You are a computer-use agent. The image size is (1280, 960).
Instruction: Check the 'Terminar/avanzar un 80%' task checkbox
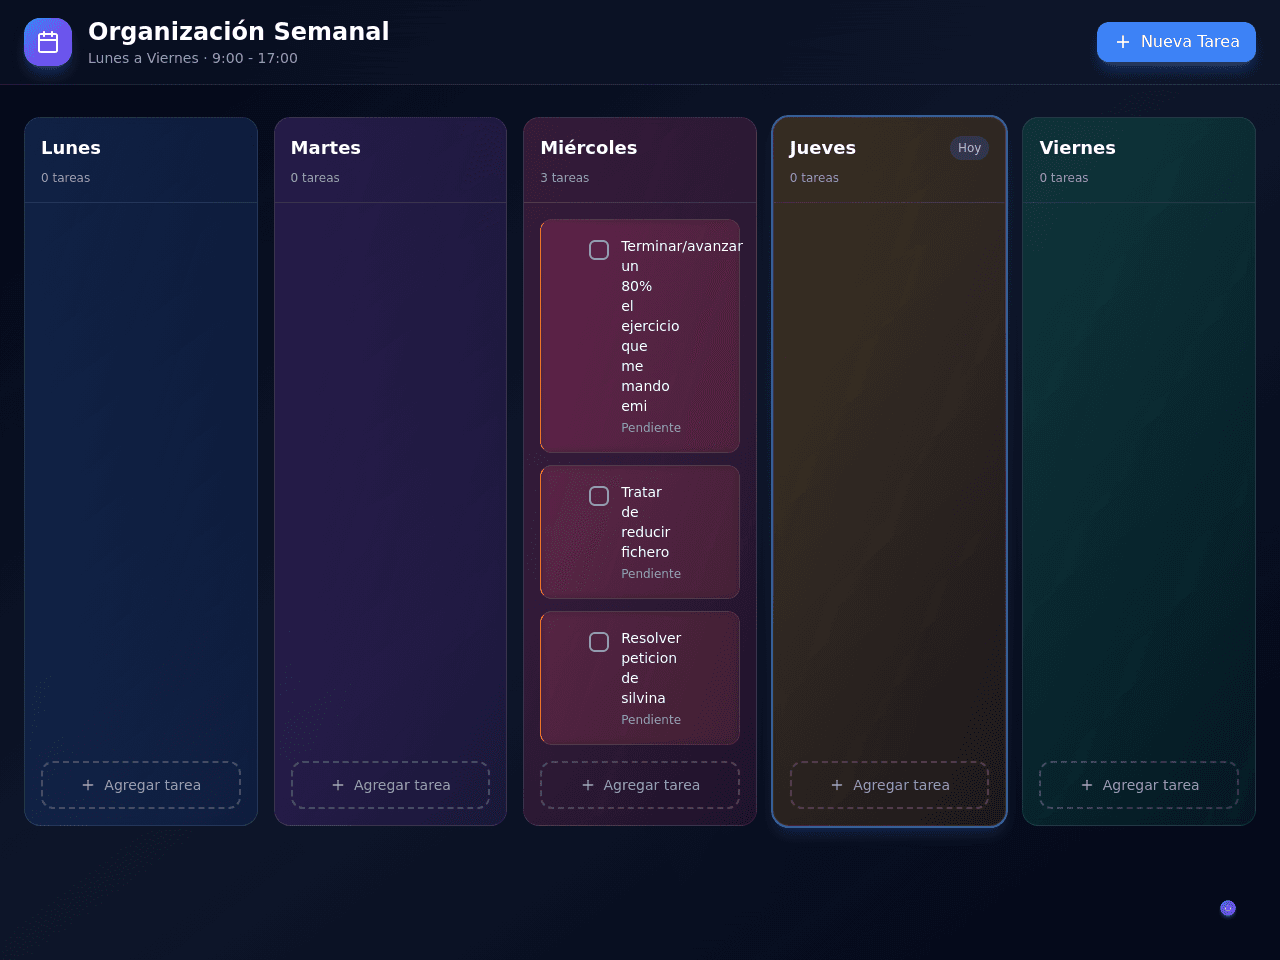[599, 250]
